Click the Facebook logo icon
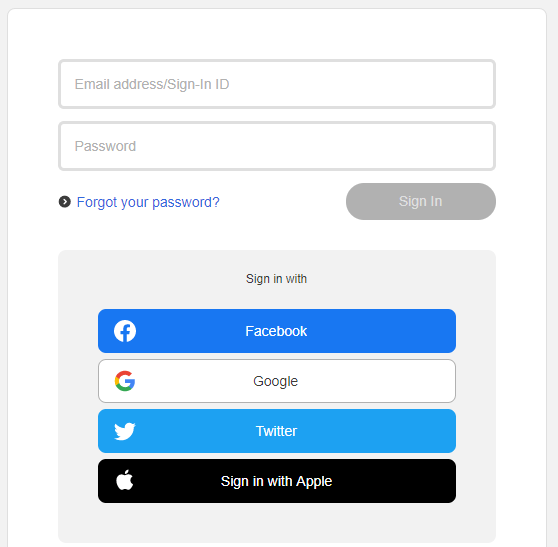Viewport: 558px width, 547px height. 125,331
